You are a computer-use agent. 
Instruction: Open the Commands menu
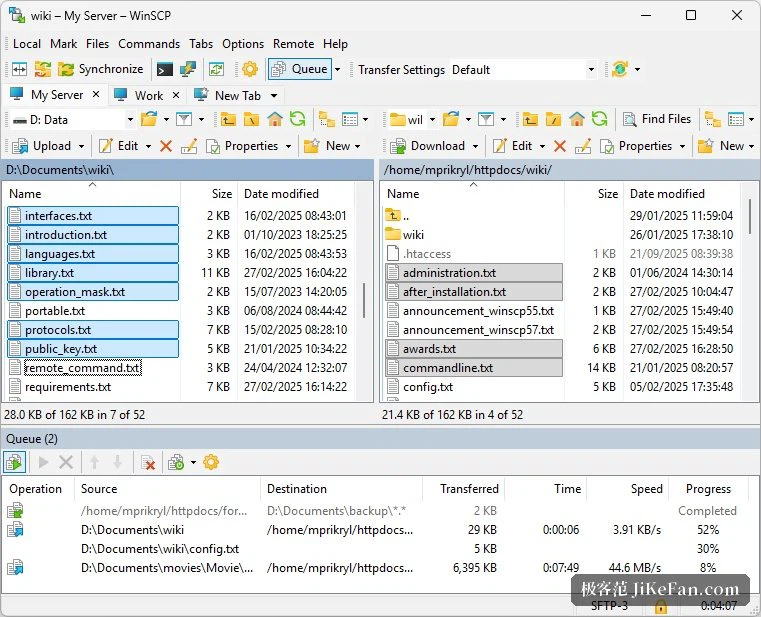click(x=149, y=44)
